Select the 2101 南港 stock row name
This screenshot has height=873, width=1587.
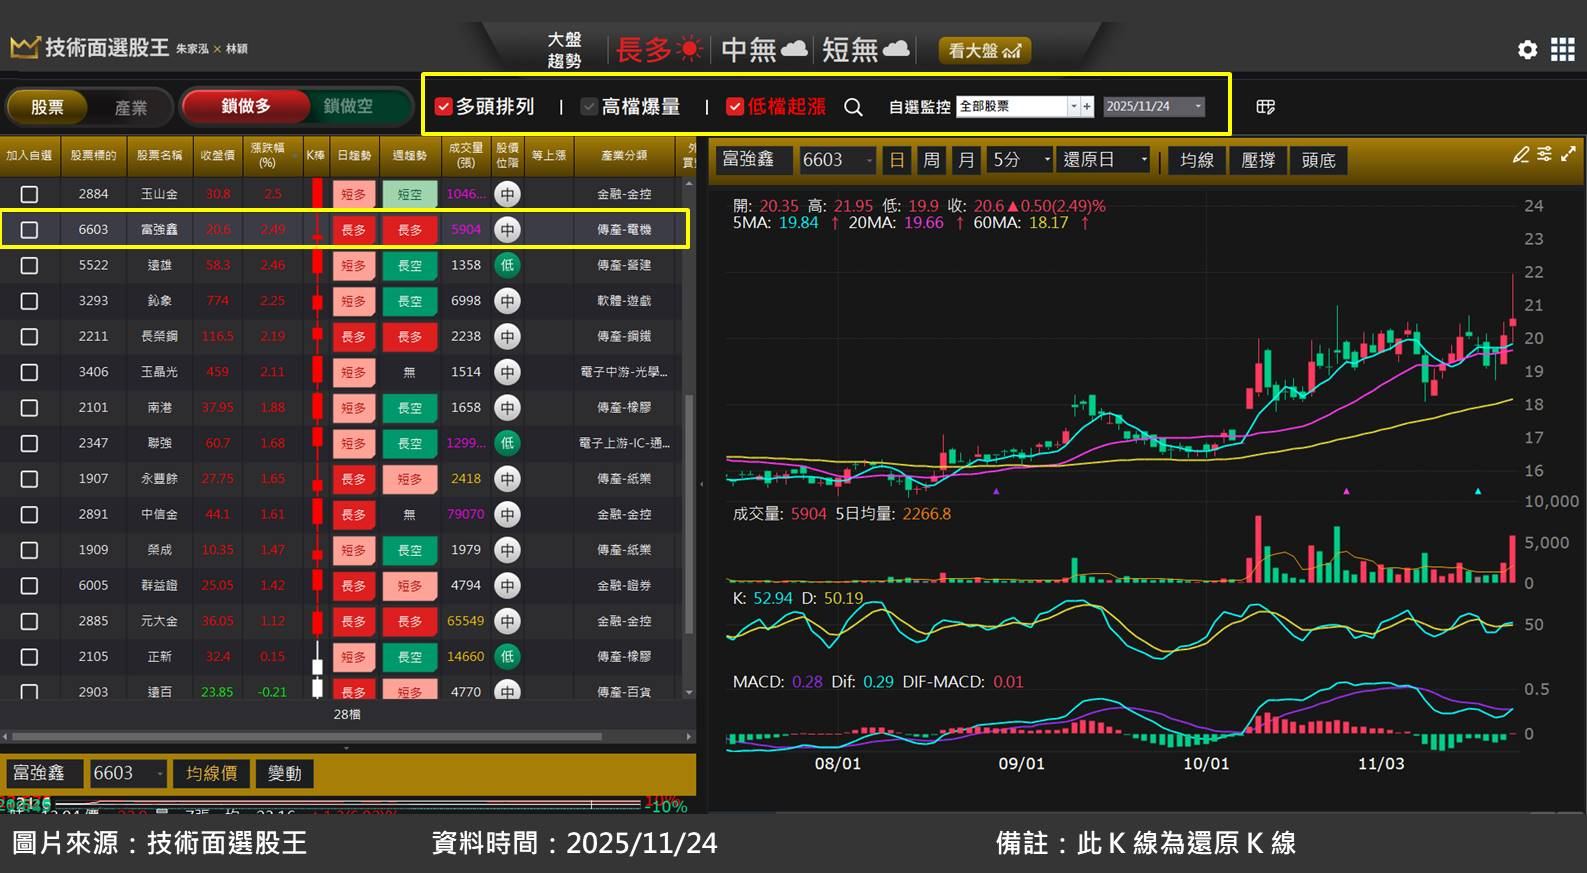(x=160, y=408)
